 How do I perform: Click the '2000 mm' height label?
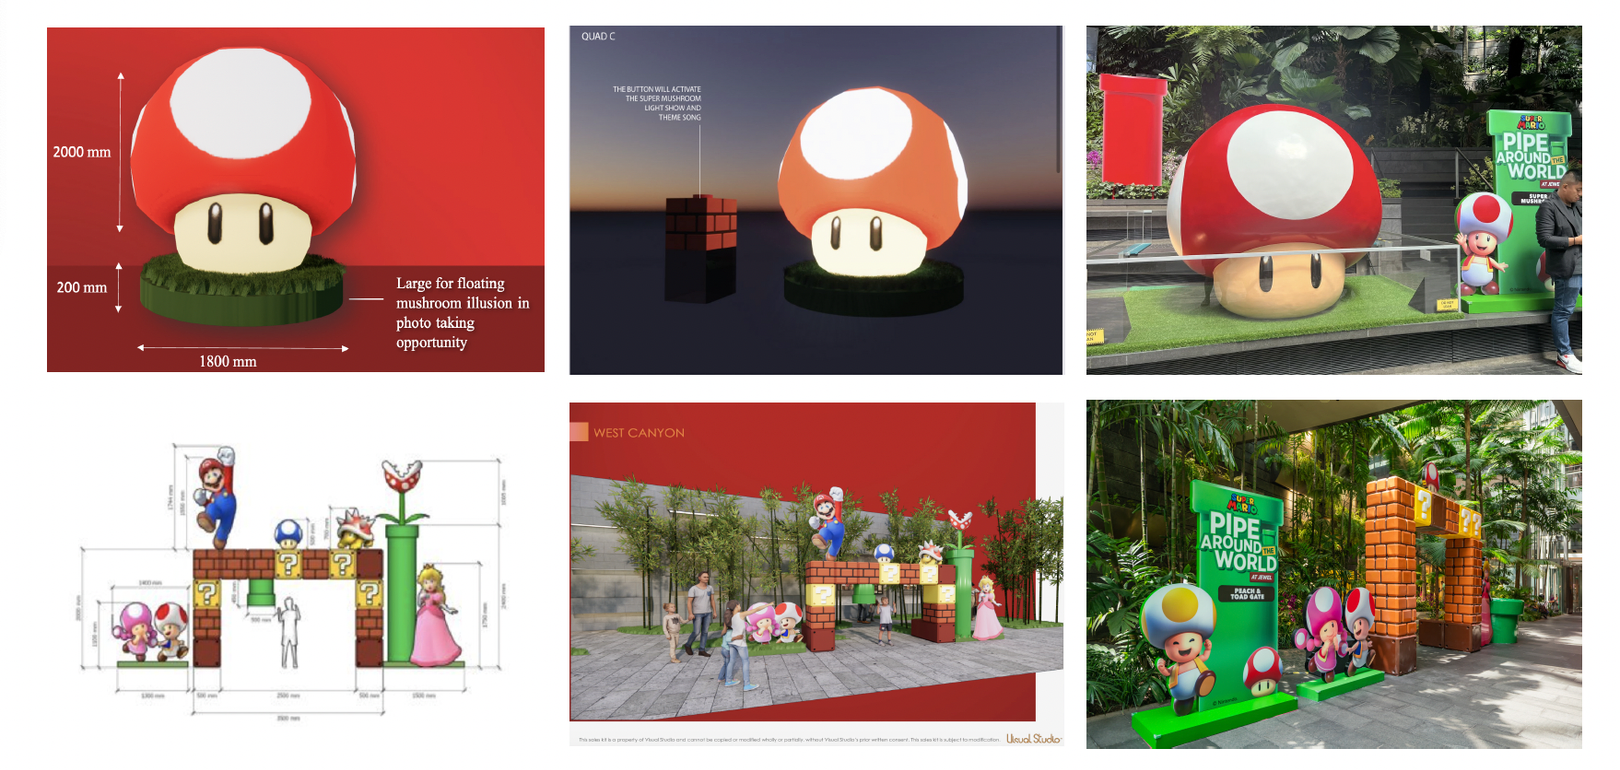(x=82, y=152)
